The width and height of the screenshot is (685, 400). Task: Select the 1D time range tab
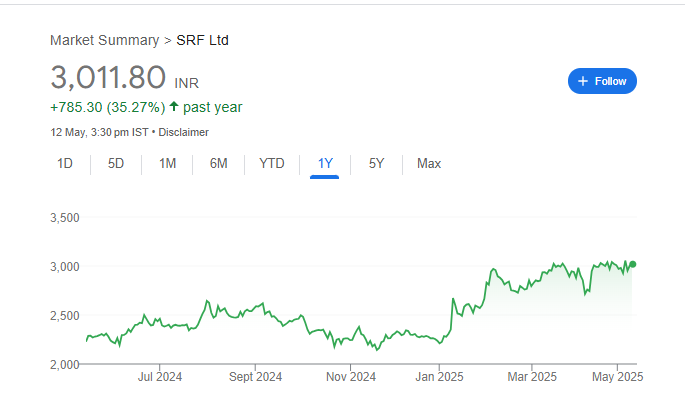click(65, 163)
